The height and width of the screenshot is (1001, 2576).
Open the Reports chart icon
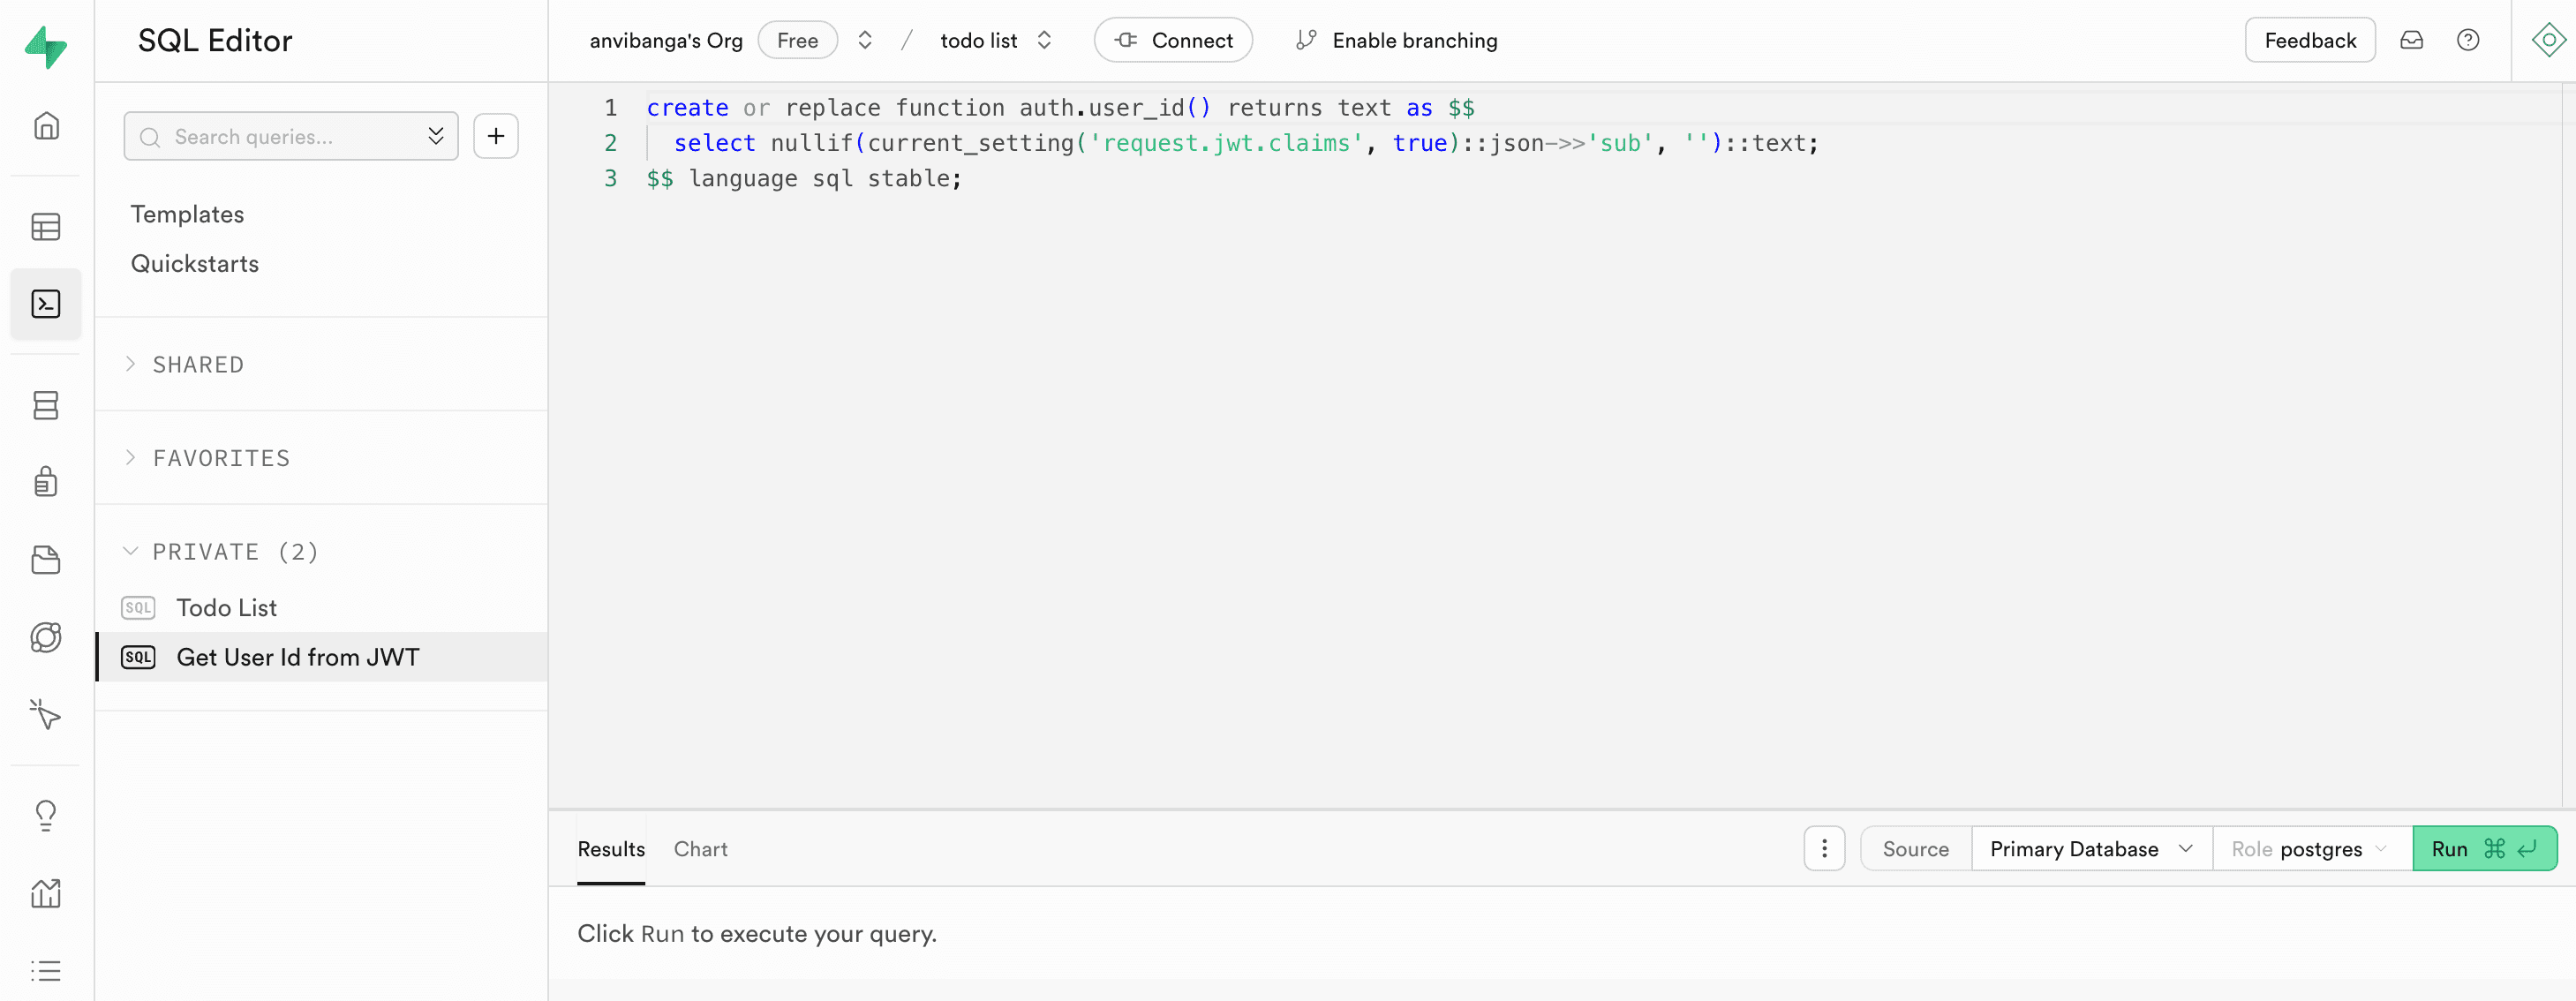(46, 893)
